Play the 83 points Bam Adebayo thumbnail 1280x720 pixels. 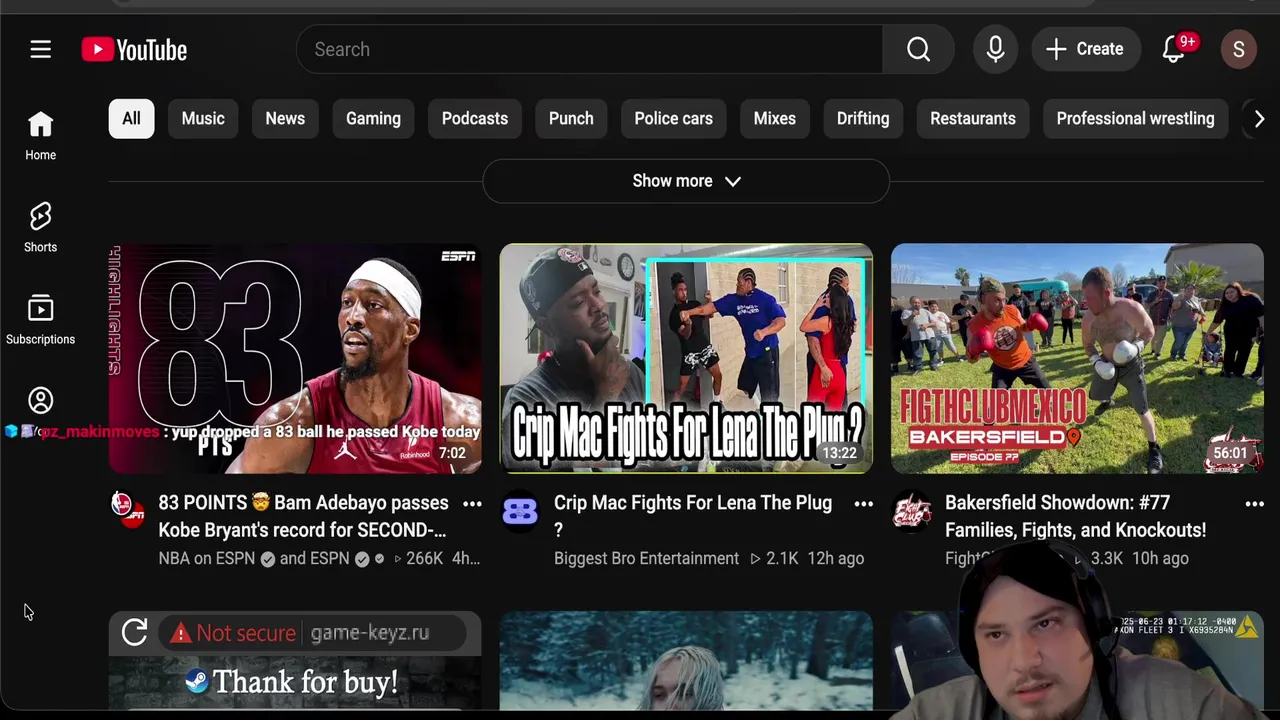[x=295, y=358]
